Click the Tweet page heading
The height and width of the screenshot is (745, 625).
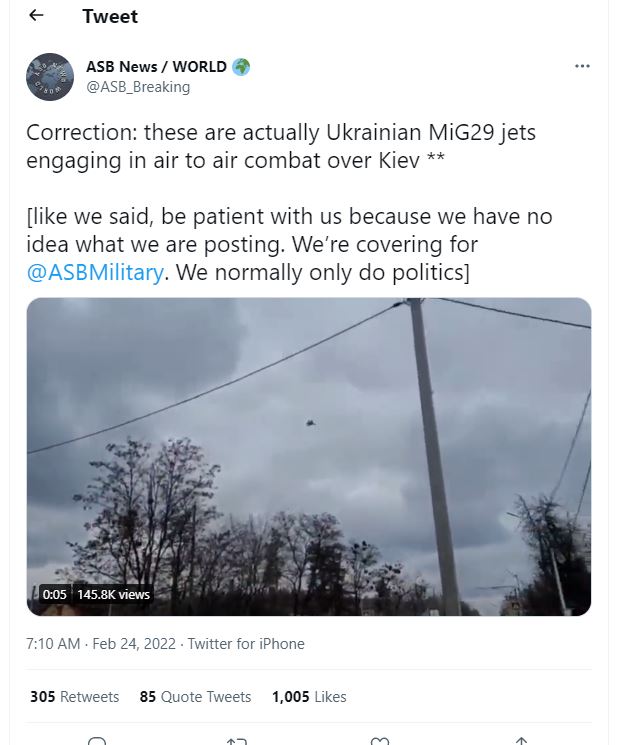pyautogui.click(x=110, y=16)
